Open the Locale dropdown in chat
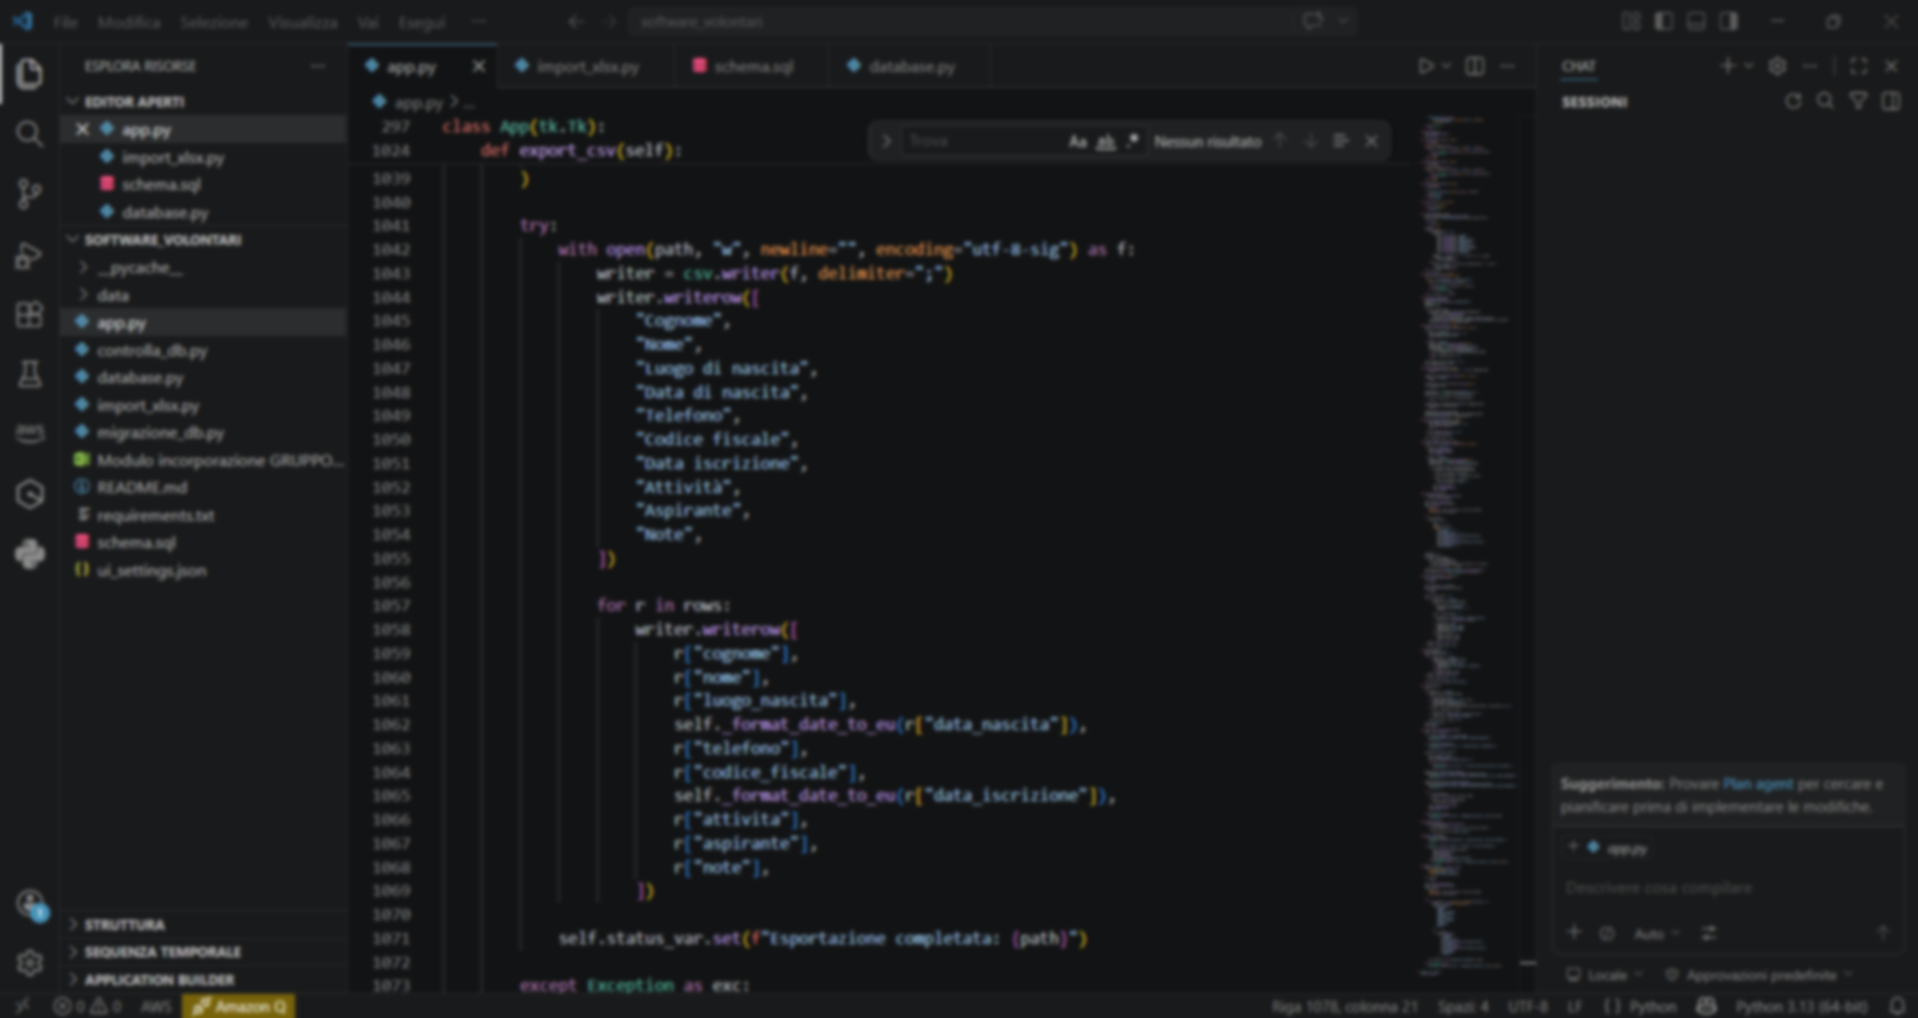 (x=1604, y=975)
